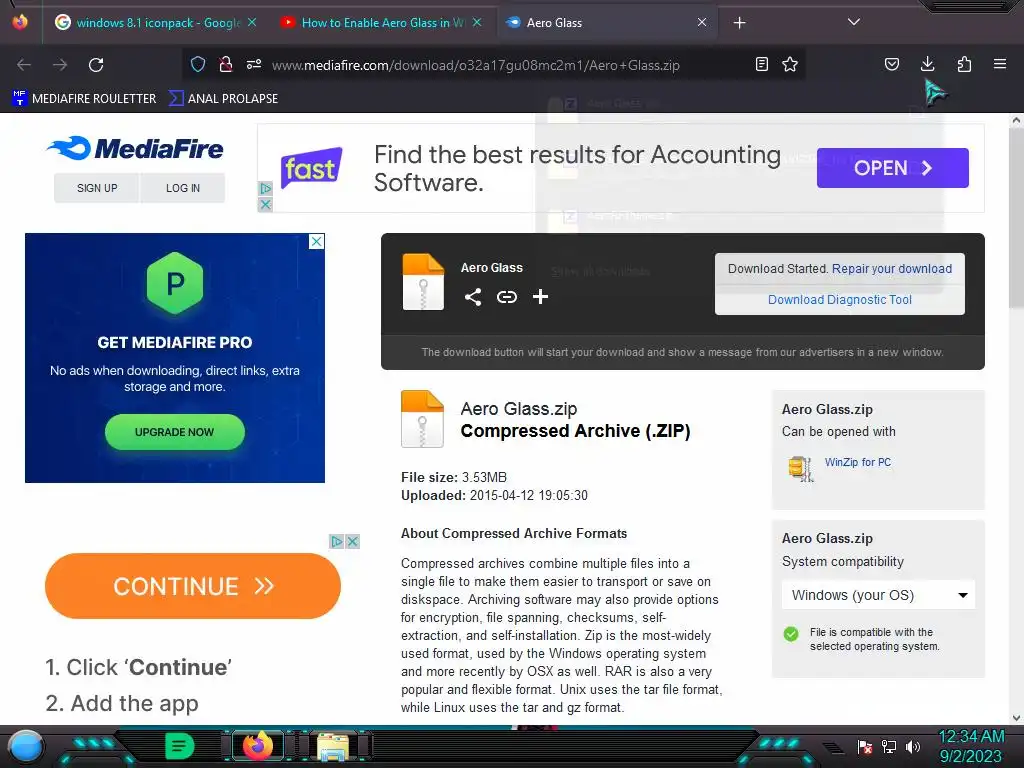The image size is (1024, 768).
Task: Click WinZip for PC link
Action: click(x=857, y=462)
